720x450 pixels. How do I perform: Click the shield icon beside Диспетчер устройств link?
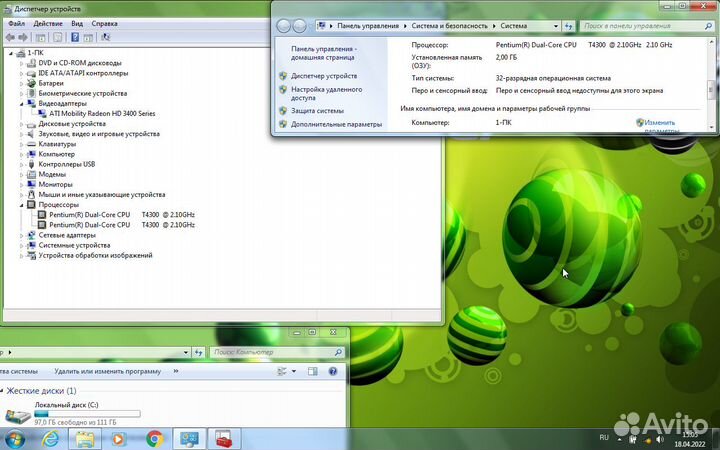pos(283,76)
